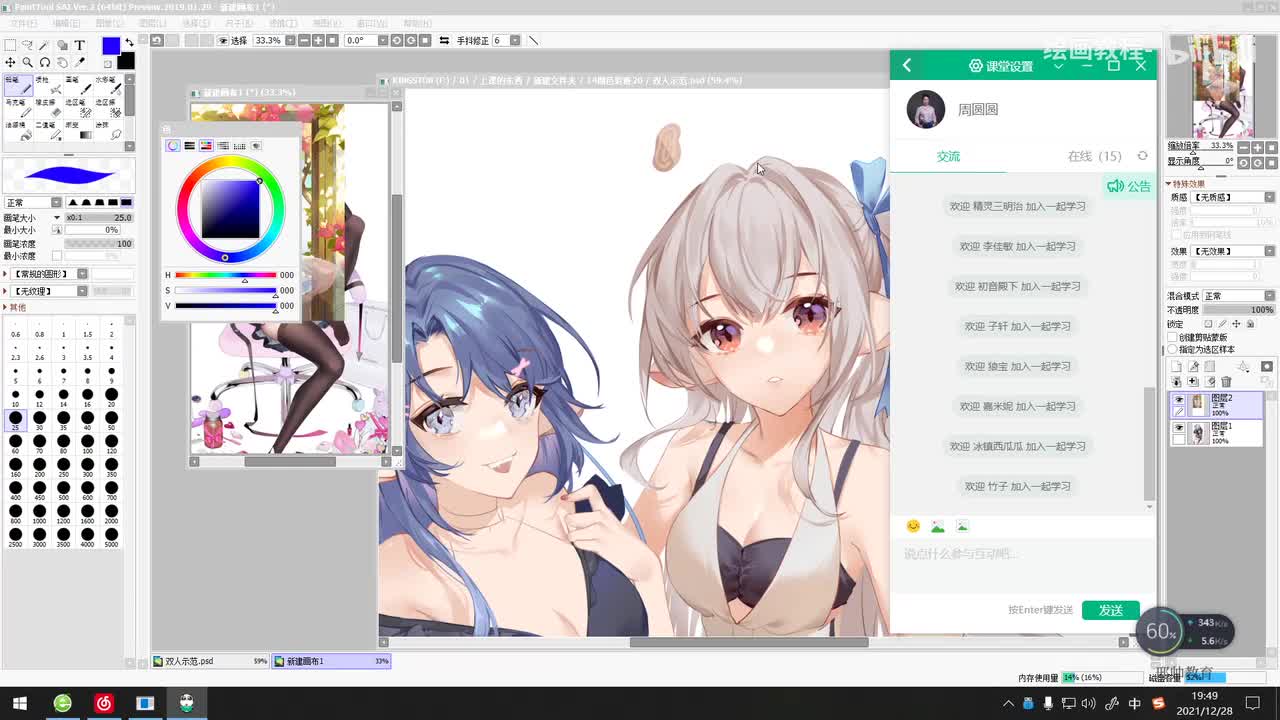Toggle selection visibility eye in toolbar
Screen dimensions: 1280x720
point(223,41)
